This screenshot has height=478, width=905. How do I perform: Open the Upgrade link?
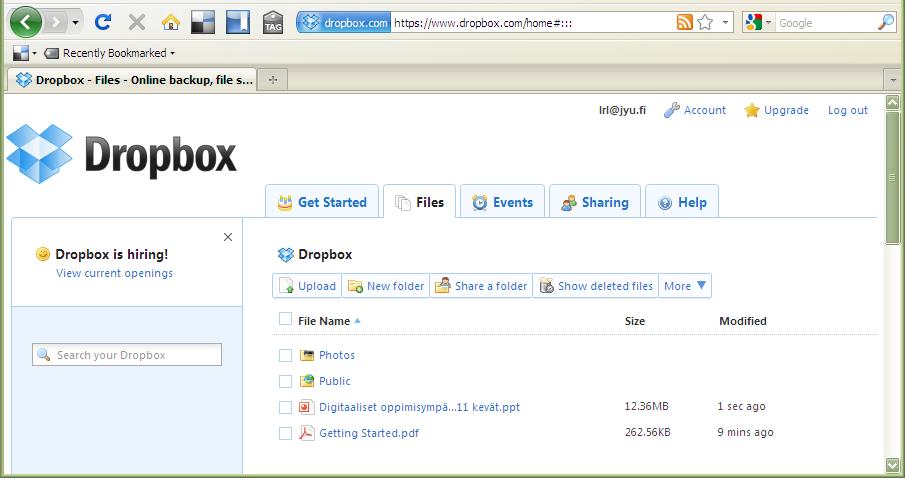tap(786, 110)
